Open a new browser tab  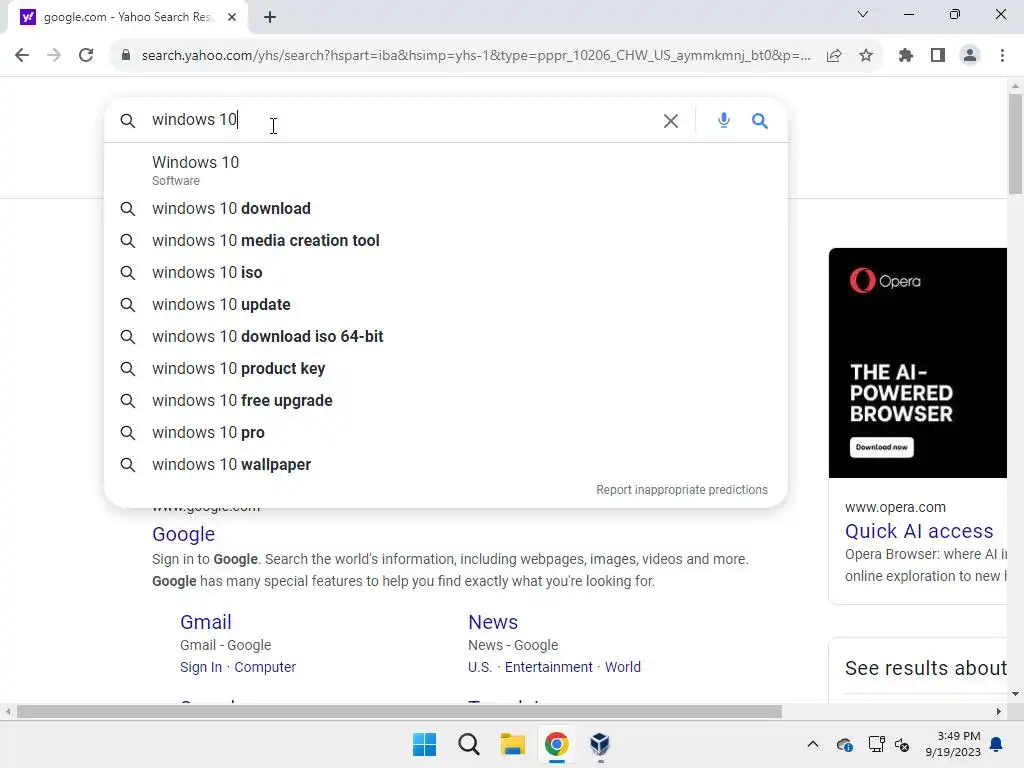pos(270,17)
